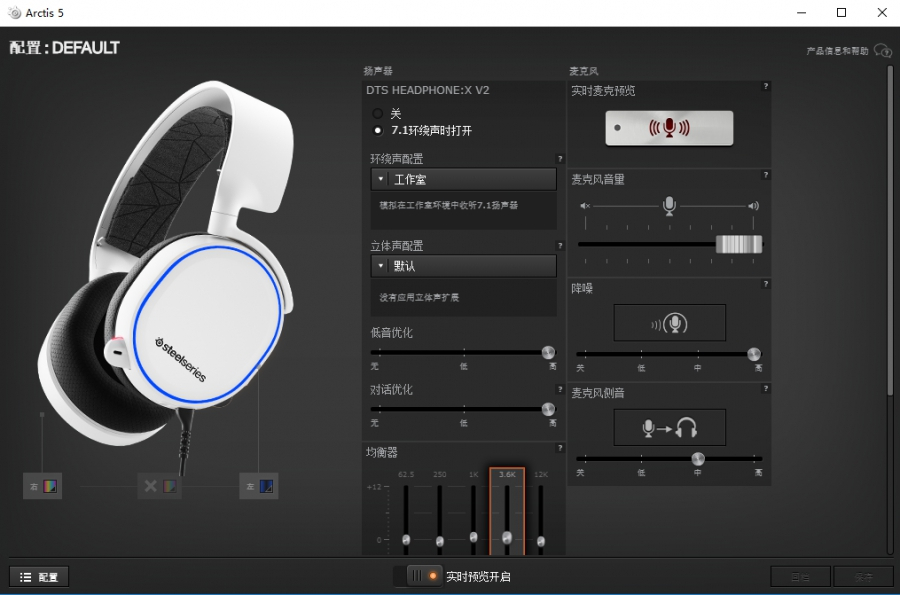Expand the 默认 stereo profile dropdown

click(464, 266)
